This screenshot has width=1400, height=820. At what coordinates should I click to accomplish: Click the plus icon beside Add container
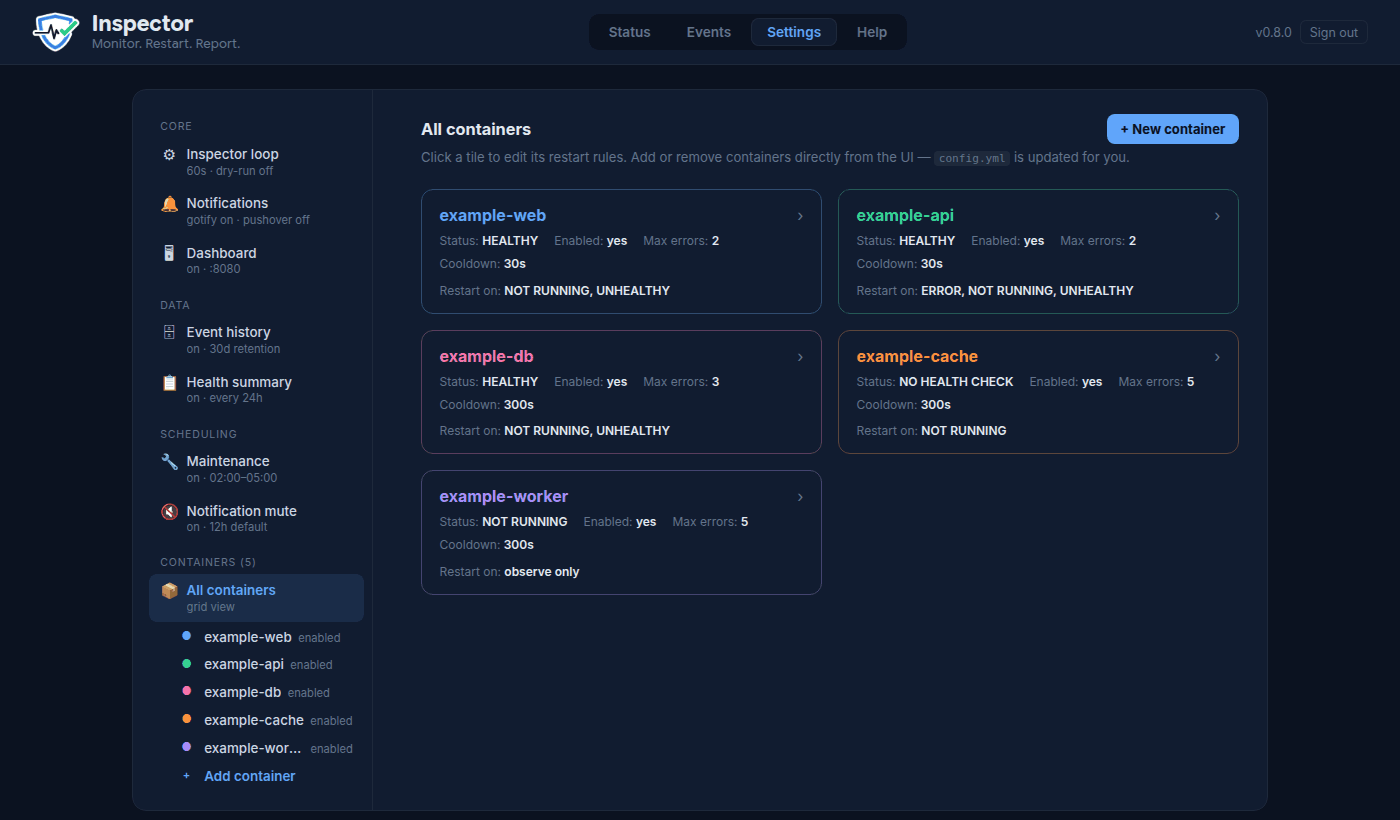(186, 776)
